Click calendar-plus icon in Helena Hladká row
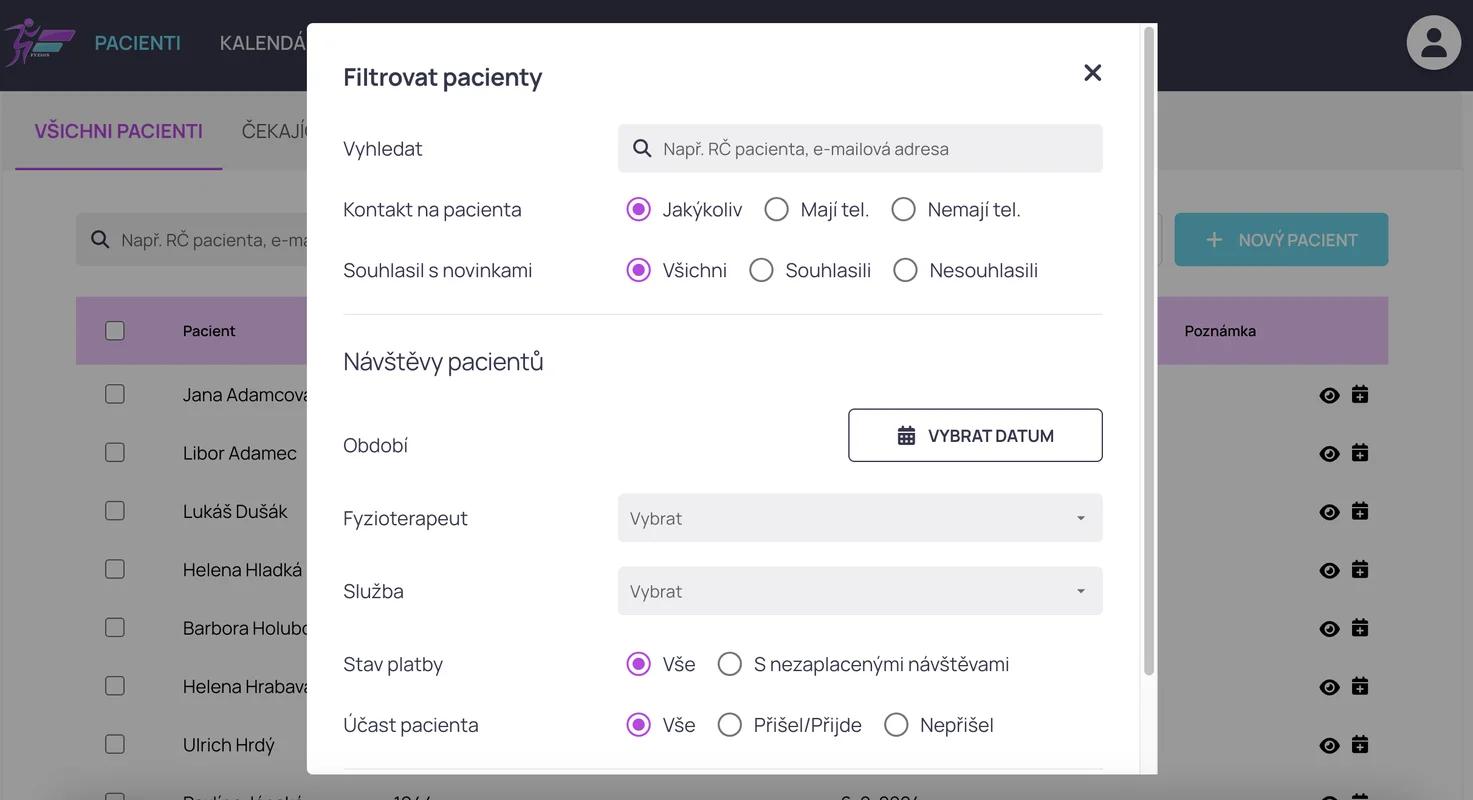This screenshot has height=800, width=1473. (1360, 570)
